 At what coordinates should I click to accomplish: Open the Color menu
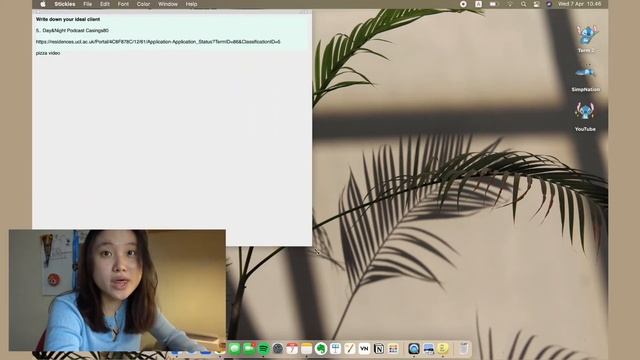(x=143, y=4)
